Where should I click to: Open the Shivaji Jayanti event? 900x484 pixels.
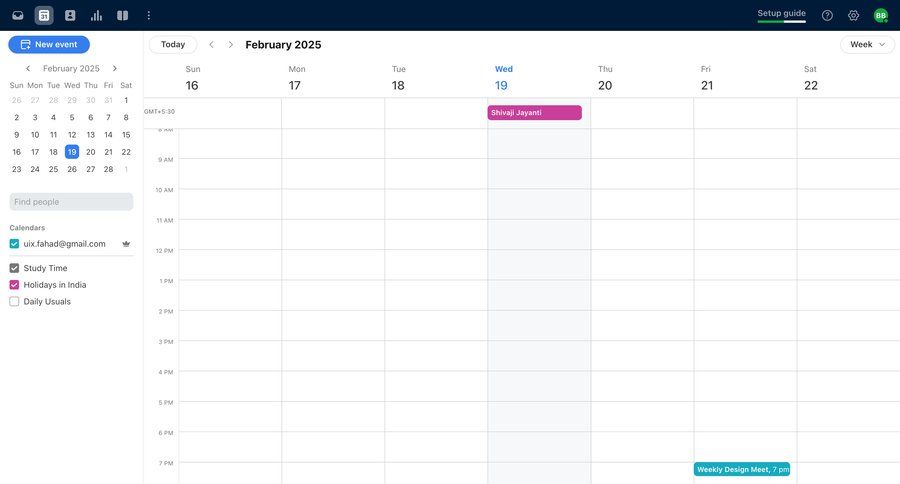click(x=534, y=113)
